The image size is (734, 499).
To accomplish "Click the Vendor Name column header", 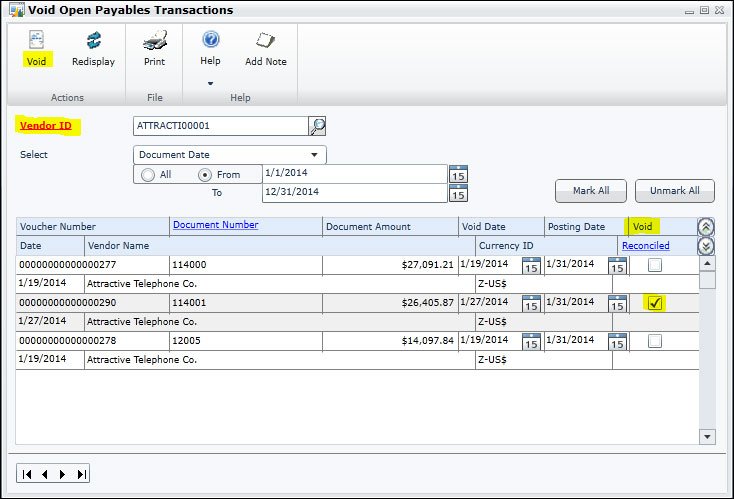I will click(280, 246).
